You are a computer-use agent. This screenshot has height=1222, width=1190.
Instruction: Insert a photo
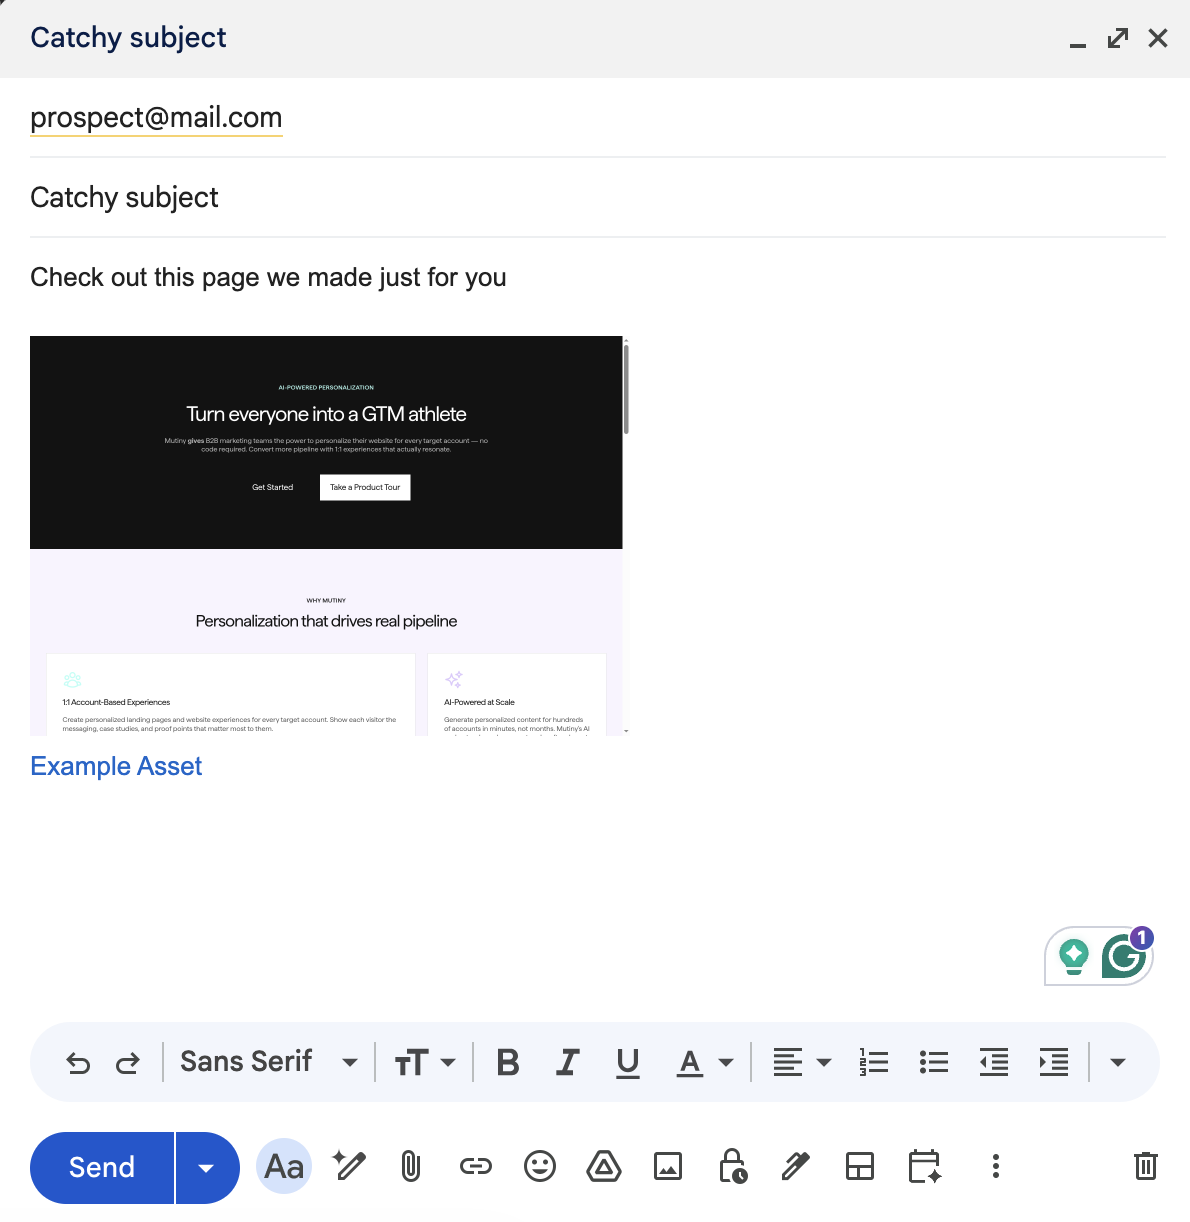[668, 1166]
